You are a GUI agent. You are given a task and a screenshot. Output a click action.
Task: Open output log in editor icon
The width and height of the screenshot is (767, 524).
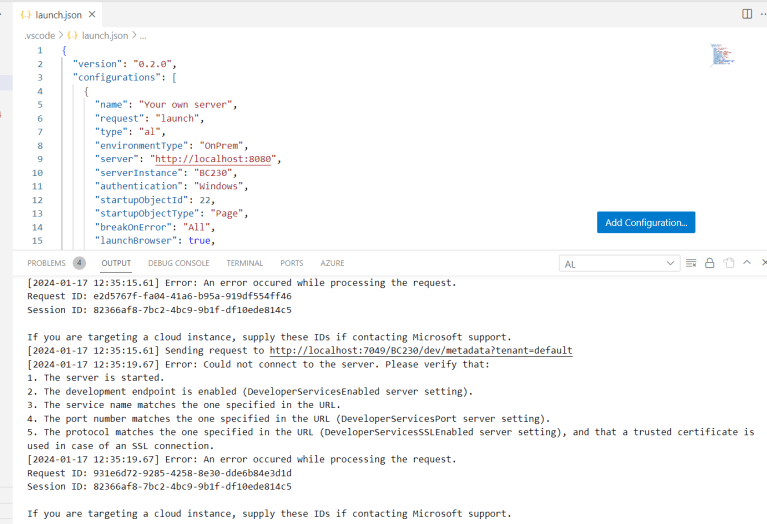pos(729,263)
